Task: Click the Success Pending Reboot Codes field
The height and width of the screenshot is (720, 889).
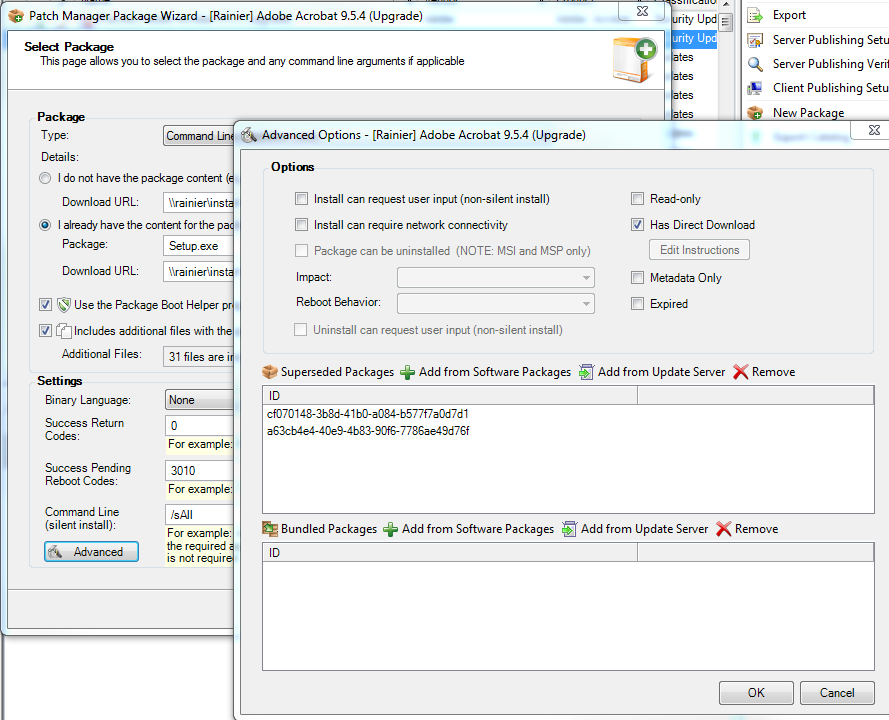Action: tap(200, 471)
